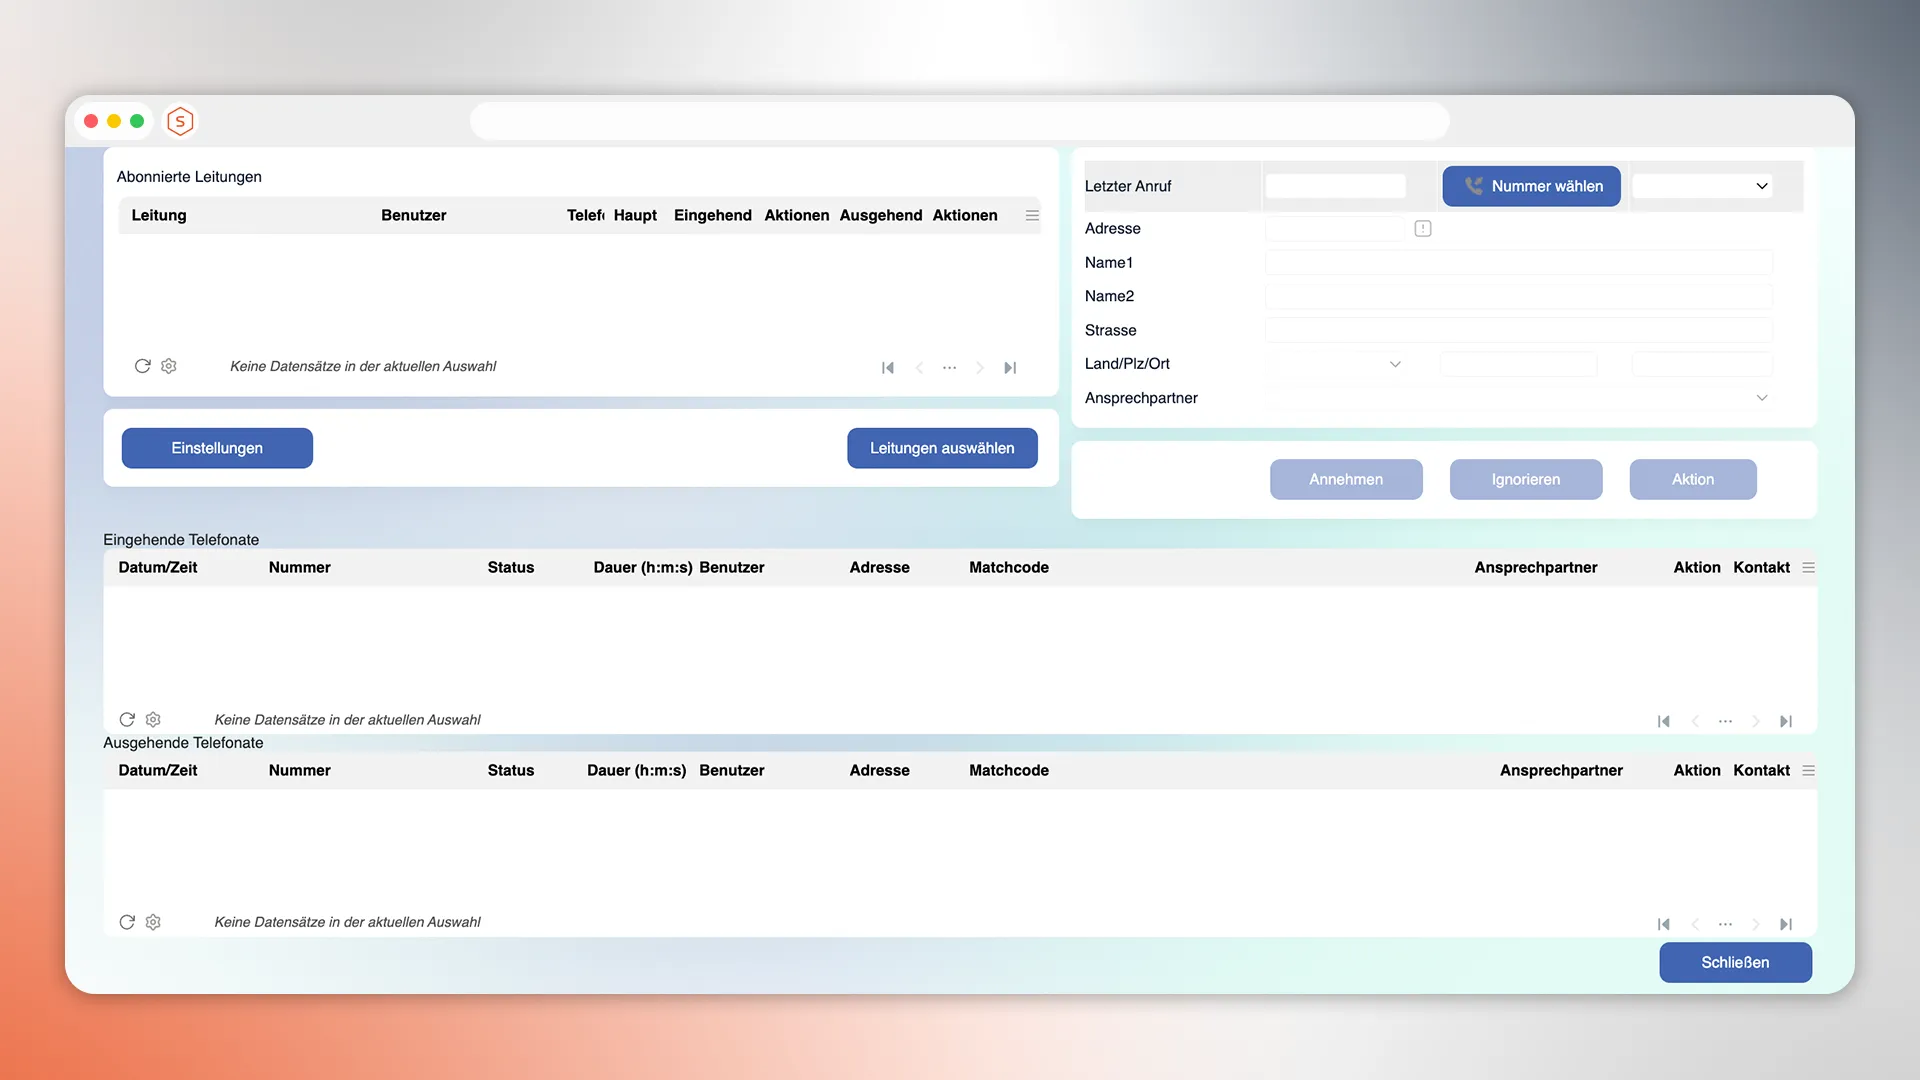Jump to first page of Ausgehende Telefonate
Image resolution: width=1920 pixels, height=1080 pixels.
click(x=1663, y=924)
